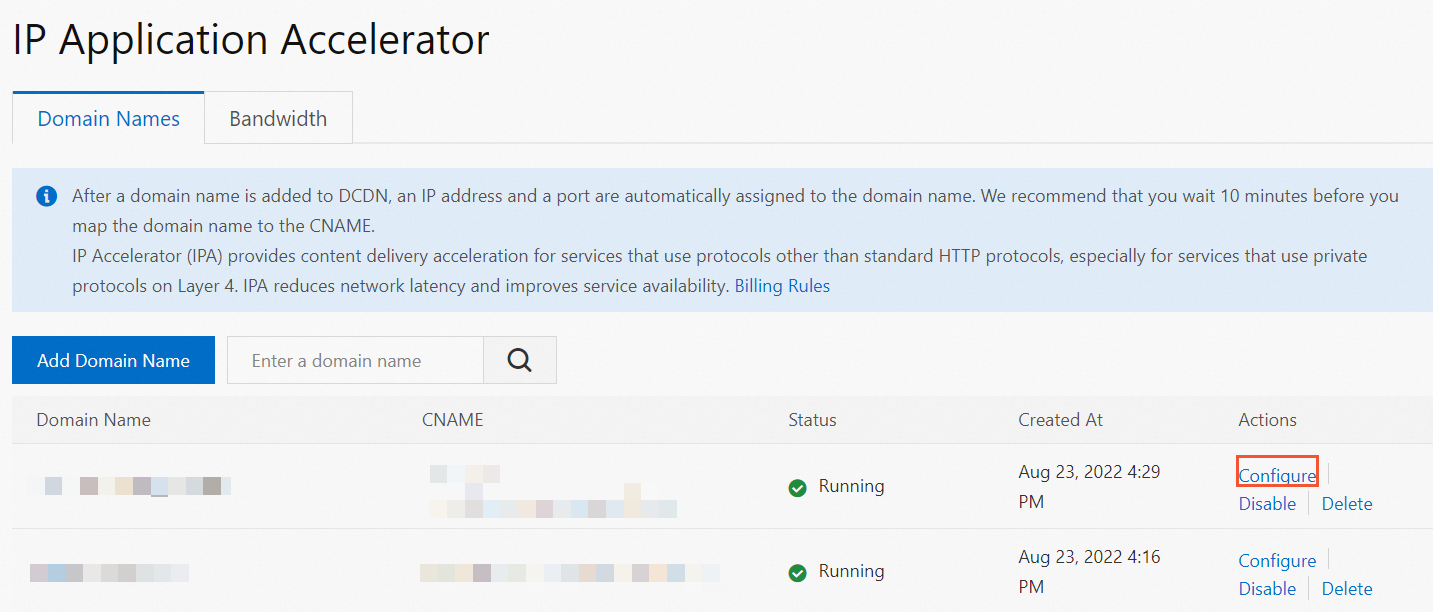Click second row green Running status icon
Viewport: 1433px width, 612px height.
(797, 572)
